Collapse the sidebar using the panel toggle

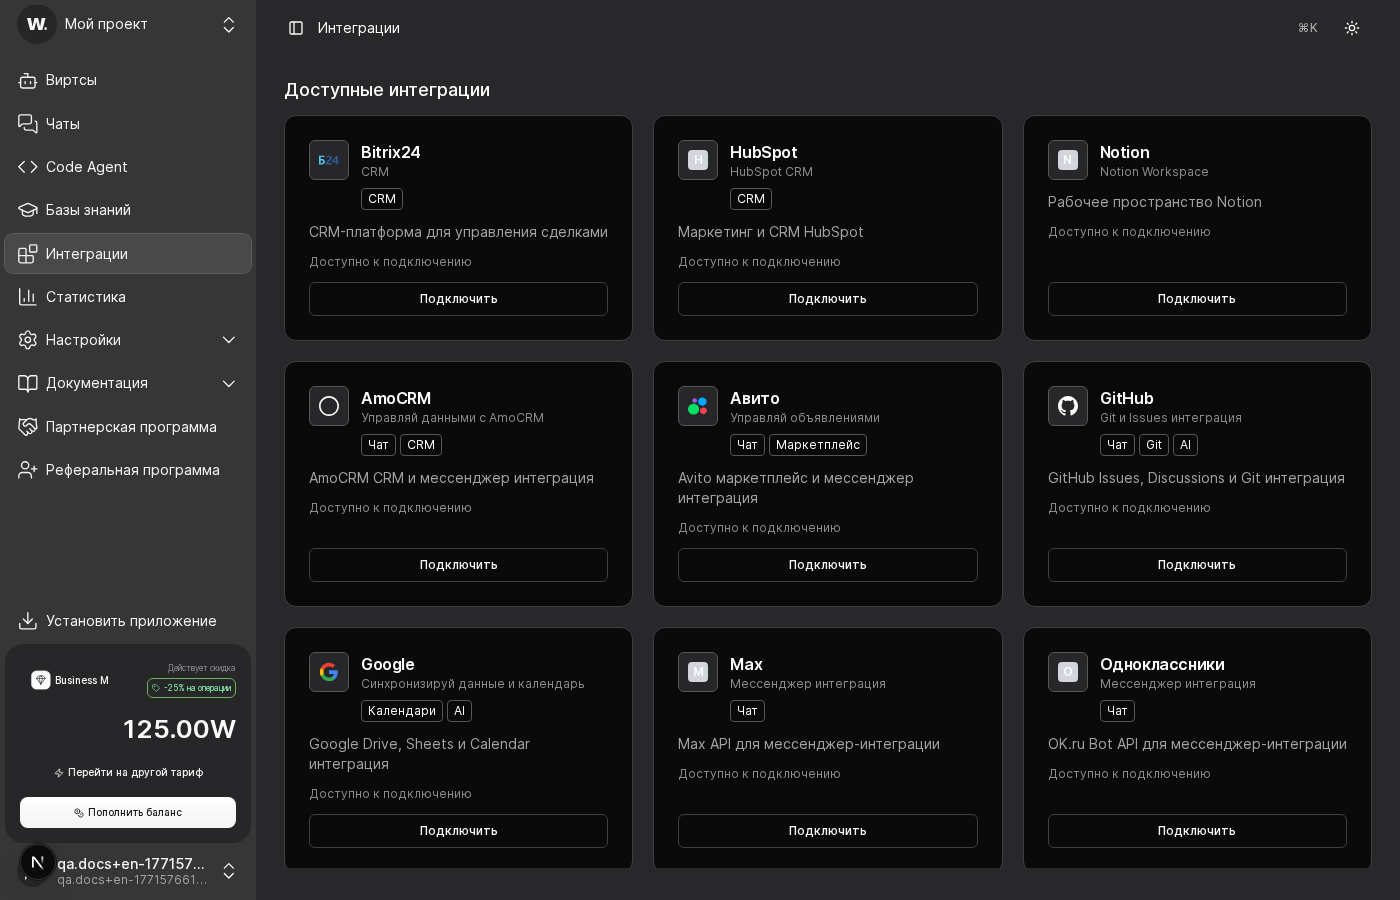click(296, 28)
